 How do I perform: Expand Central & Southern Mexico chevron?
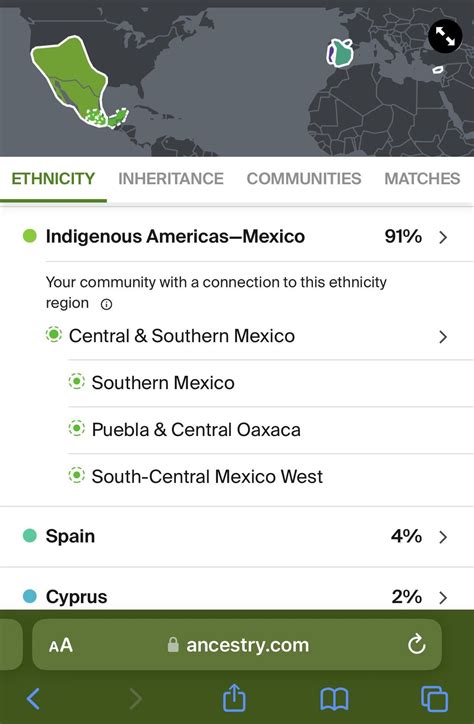[x=443, y=337]
